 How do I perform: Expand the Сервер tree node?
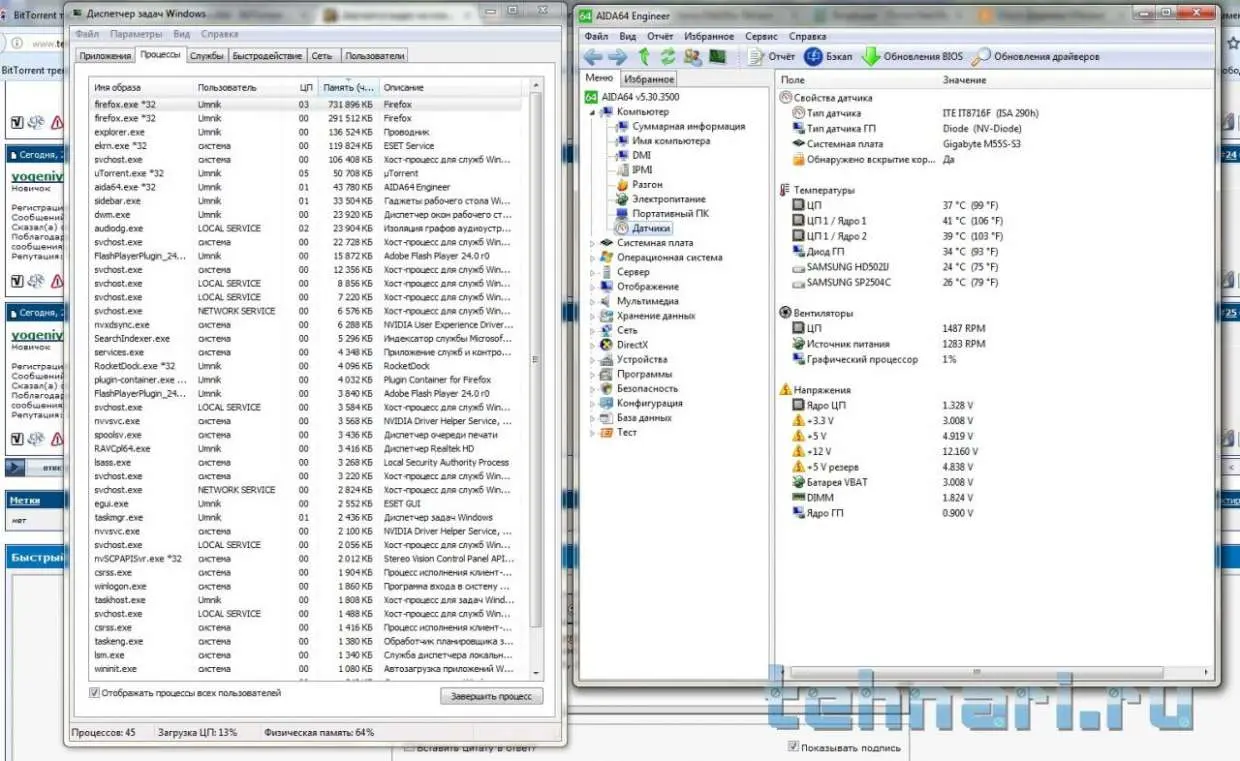click(592, 272)
